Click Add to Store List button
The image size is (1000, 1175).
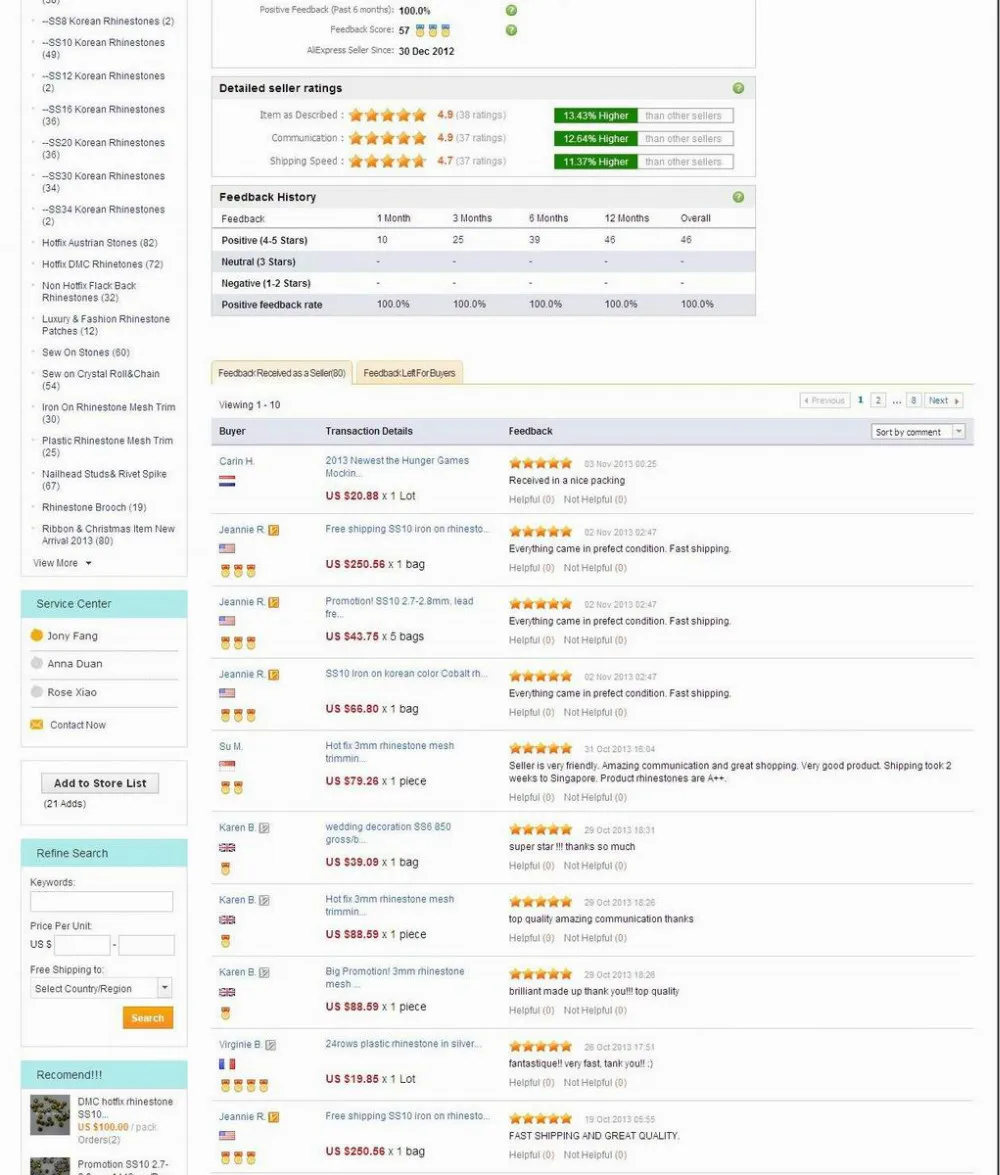(x=100, y=783)
